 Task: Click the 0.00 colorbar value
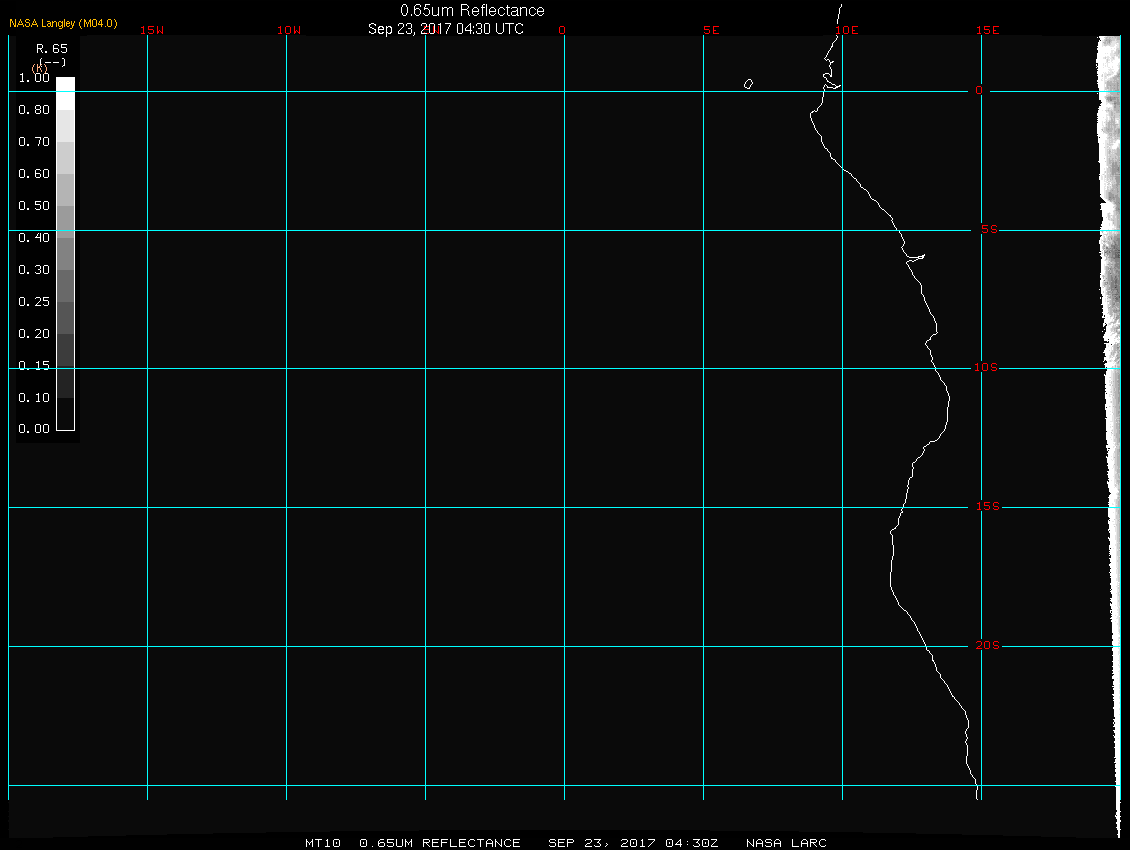(34, 429)
